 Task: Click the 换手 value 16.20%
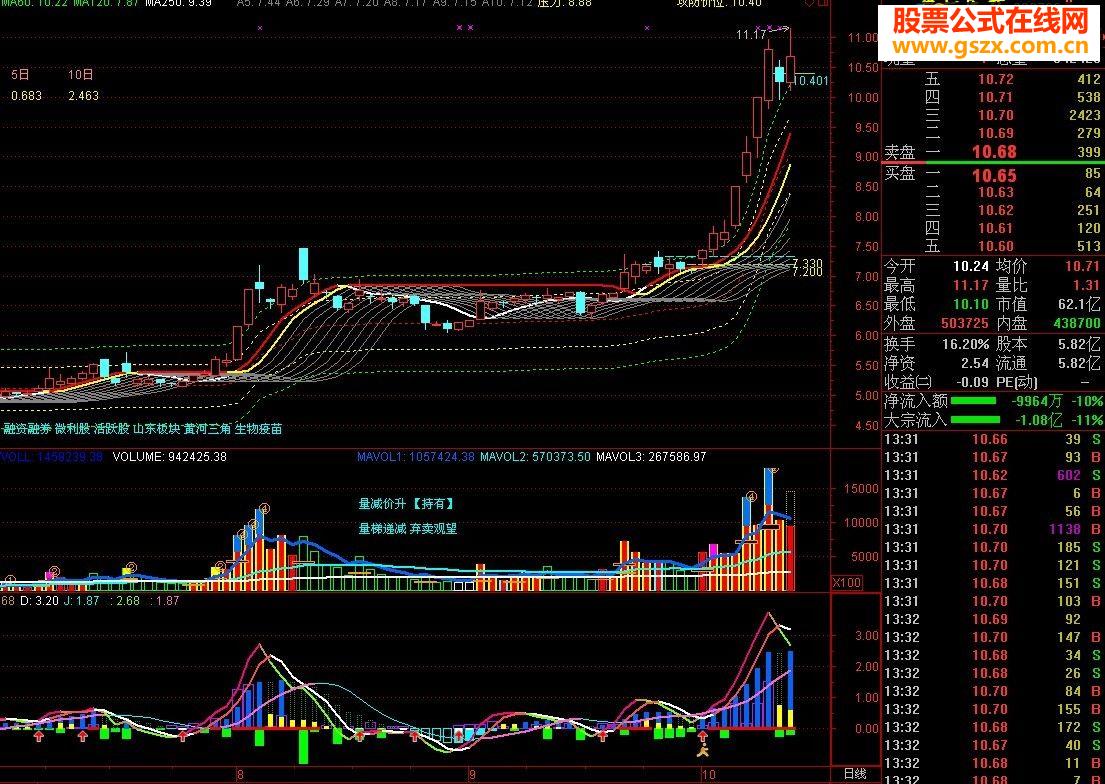tap(965, 344)
